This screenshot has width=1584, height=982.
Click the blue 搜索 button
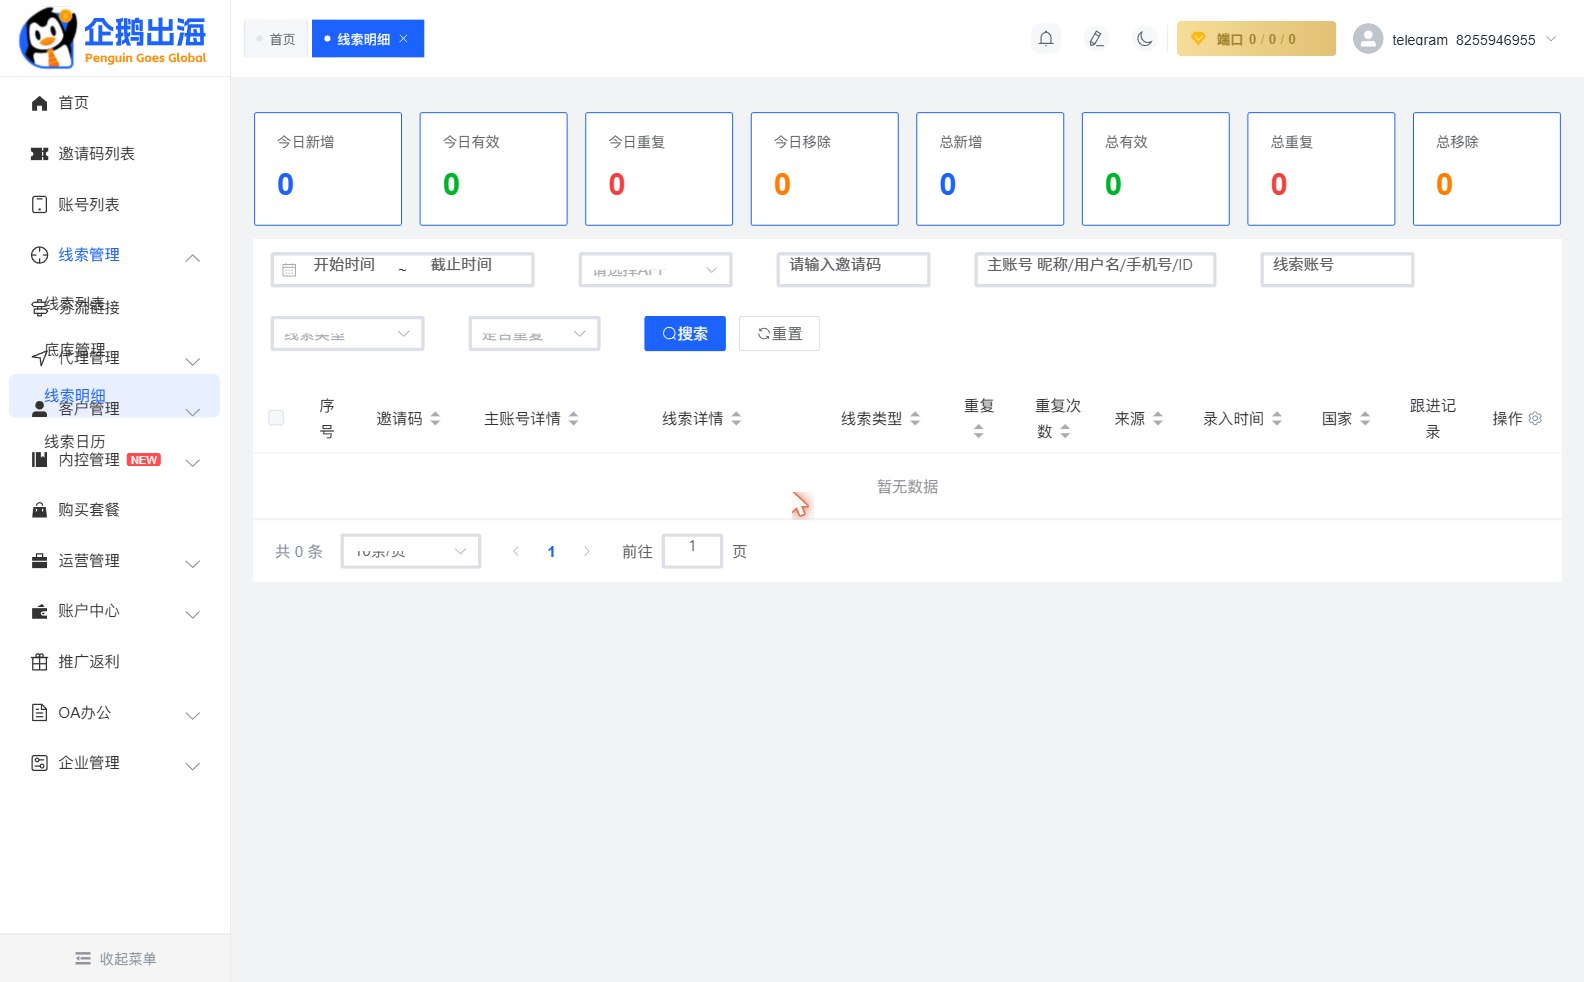[685, 334]
